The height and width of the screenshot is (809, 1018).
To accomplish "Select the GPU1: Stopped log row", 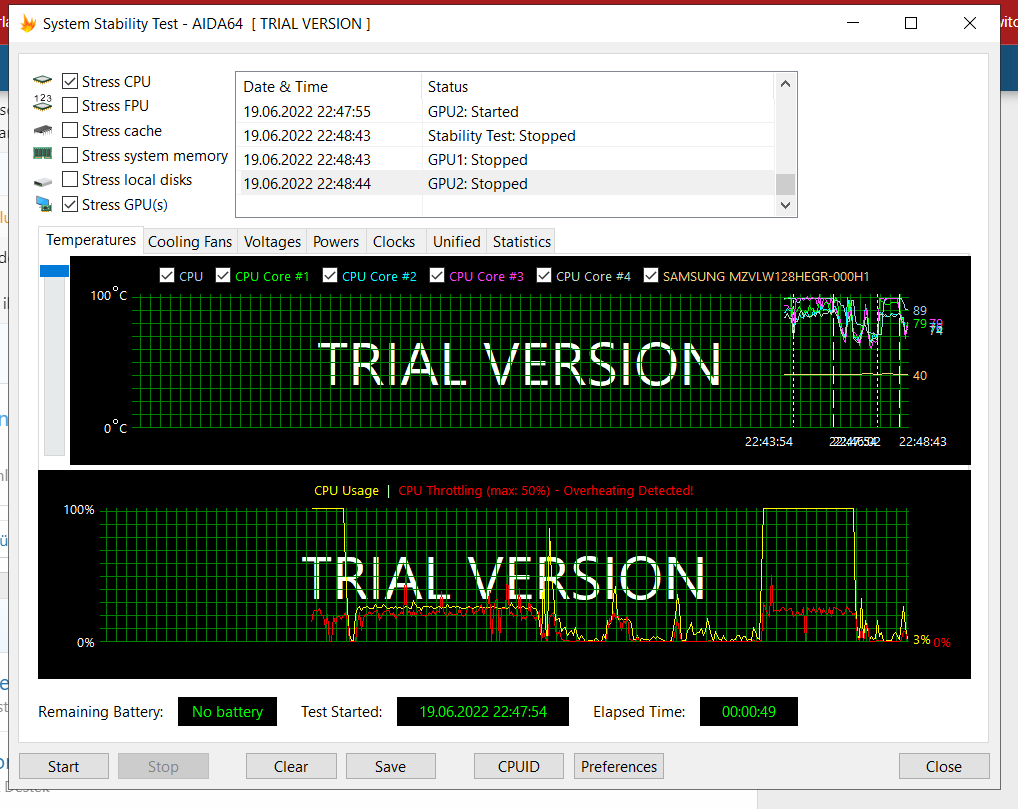I will 506,160.
